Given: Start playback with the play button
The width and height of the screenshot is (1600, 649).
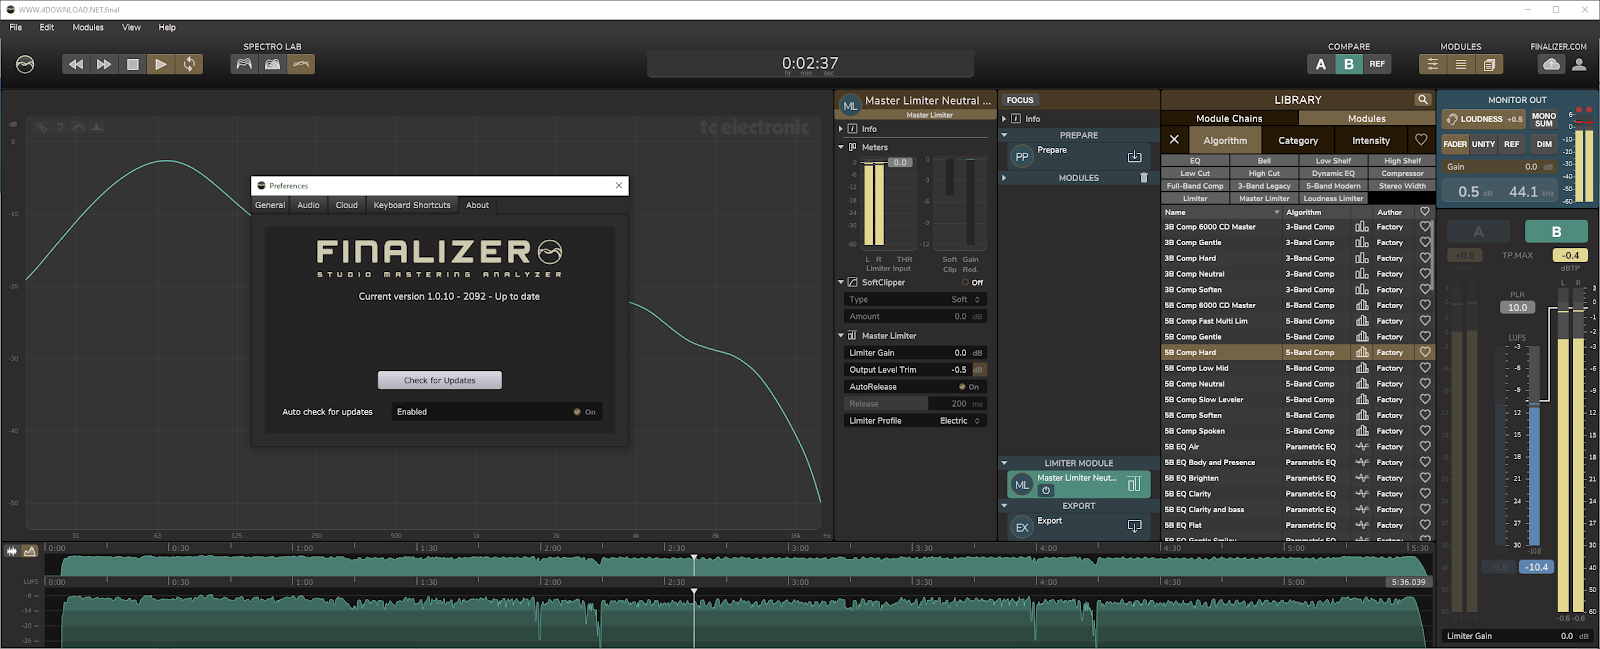Looking at the screenshot, I should coord(160,64).
